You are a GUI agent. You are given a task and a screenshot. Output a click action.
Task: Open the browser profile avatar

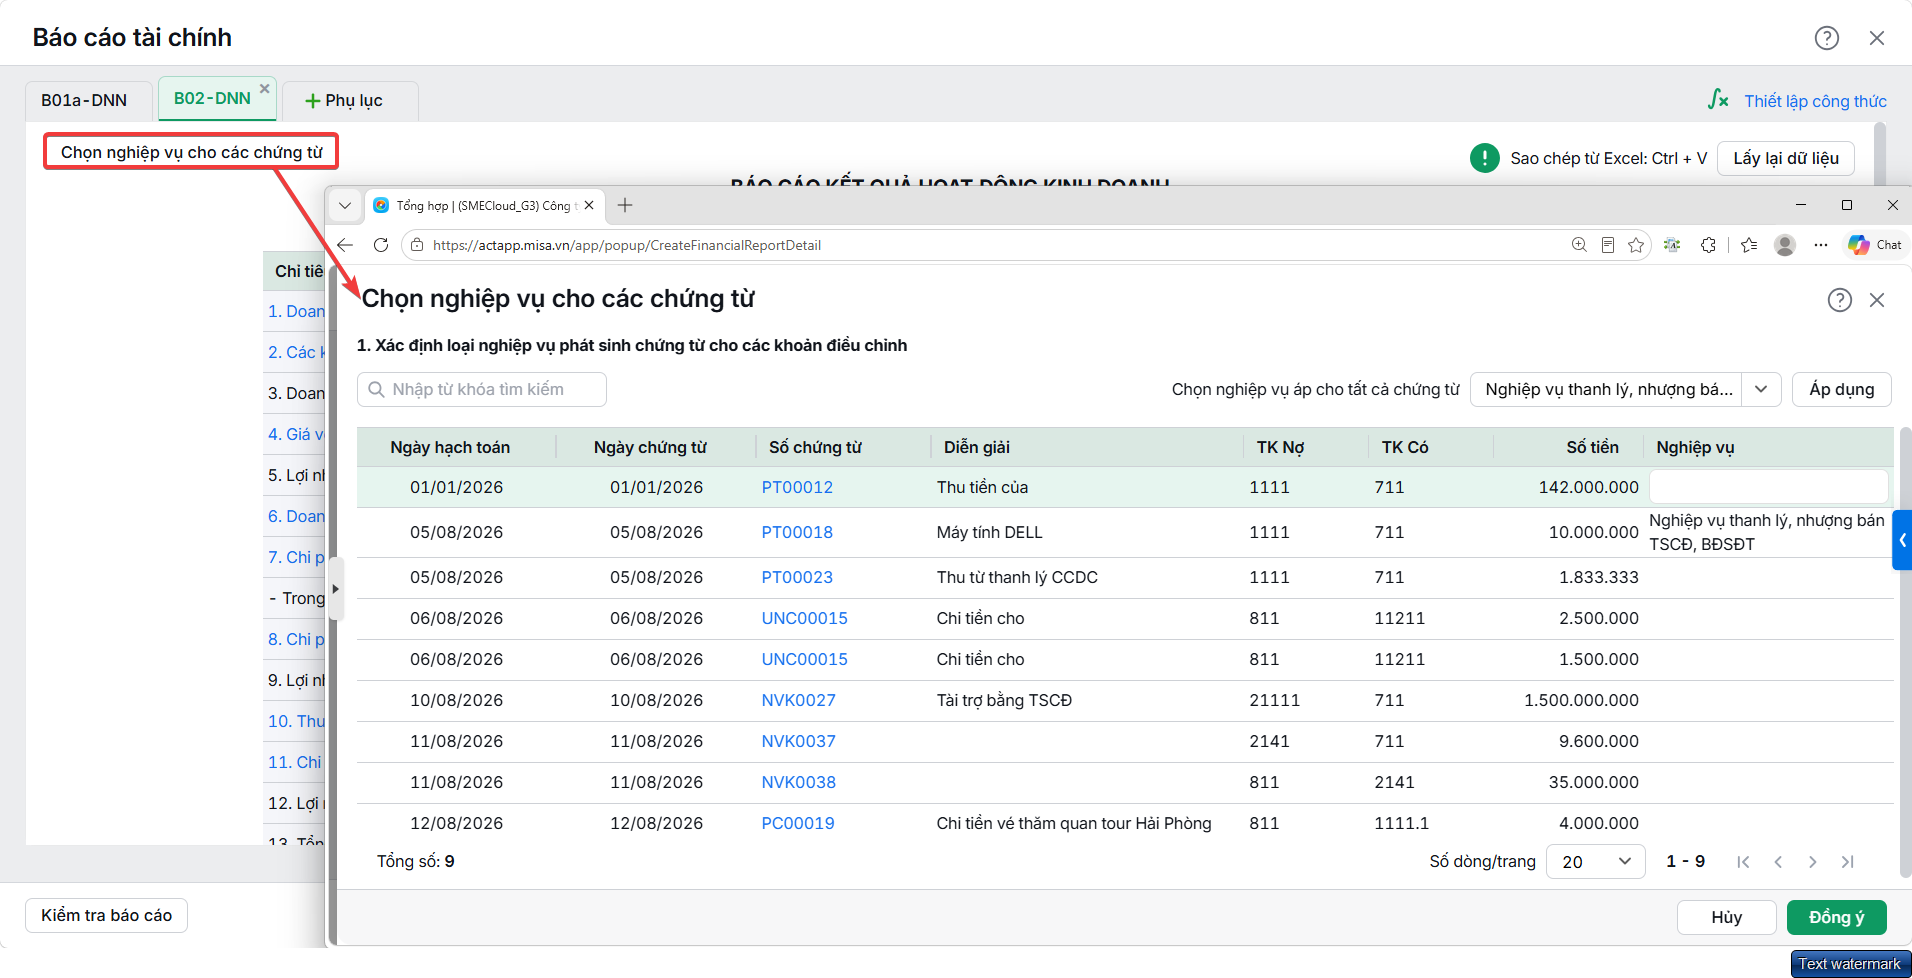(x=1785, y=245)
